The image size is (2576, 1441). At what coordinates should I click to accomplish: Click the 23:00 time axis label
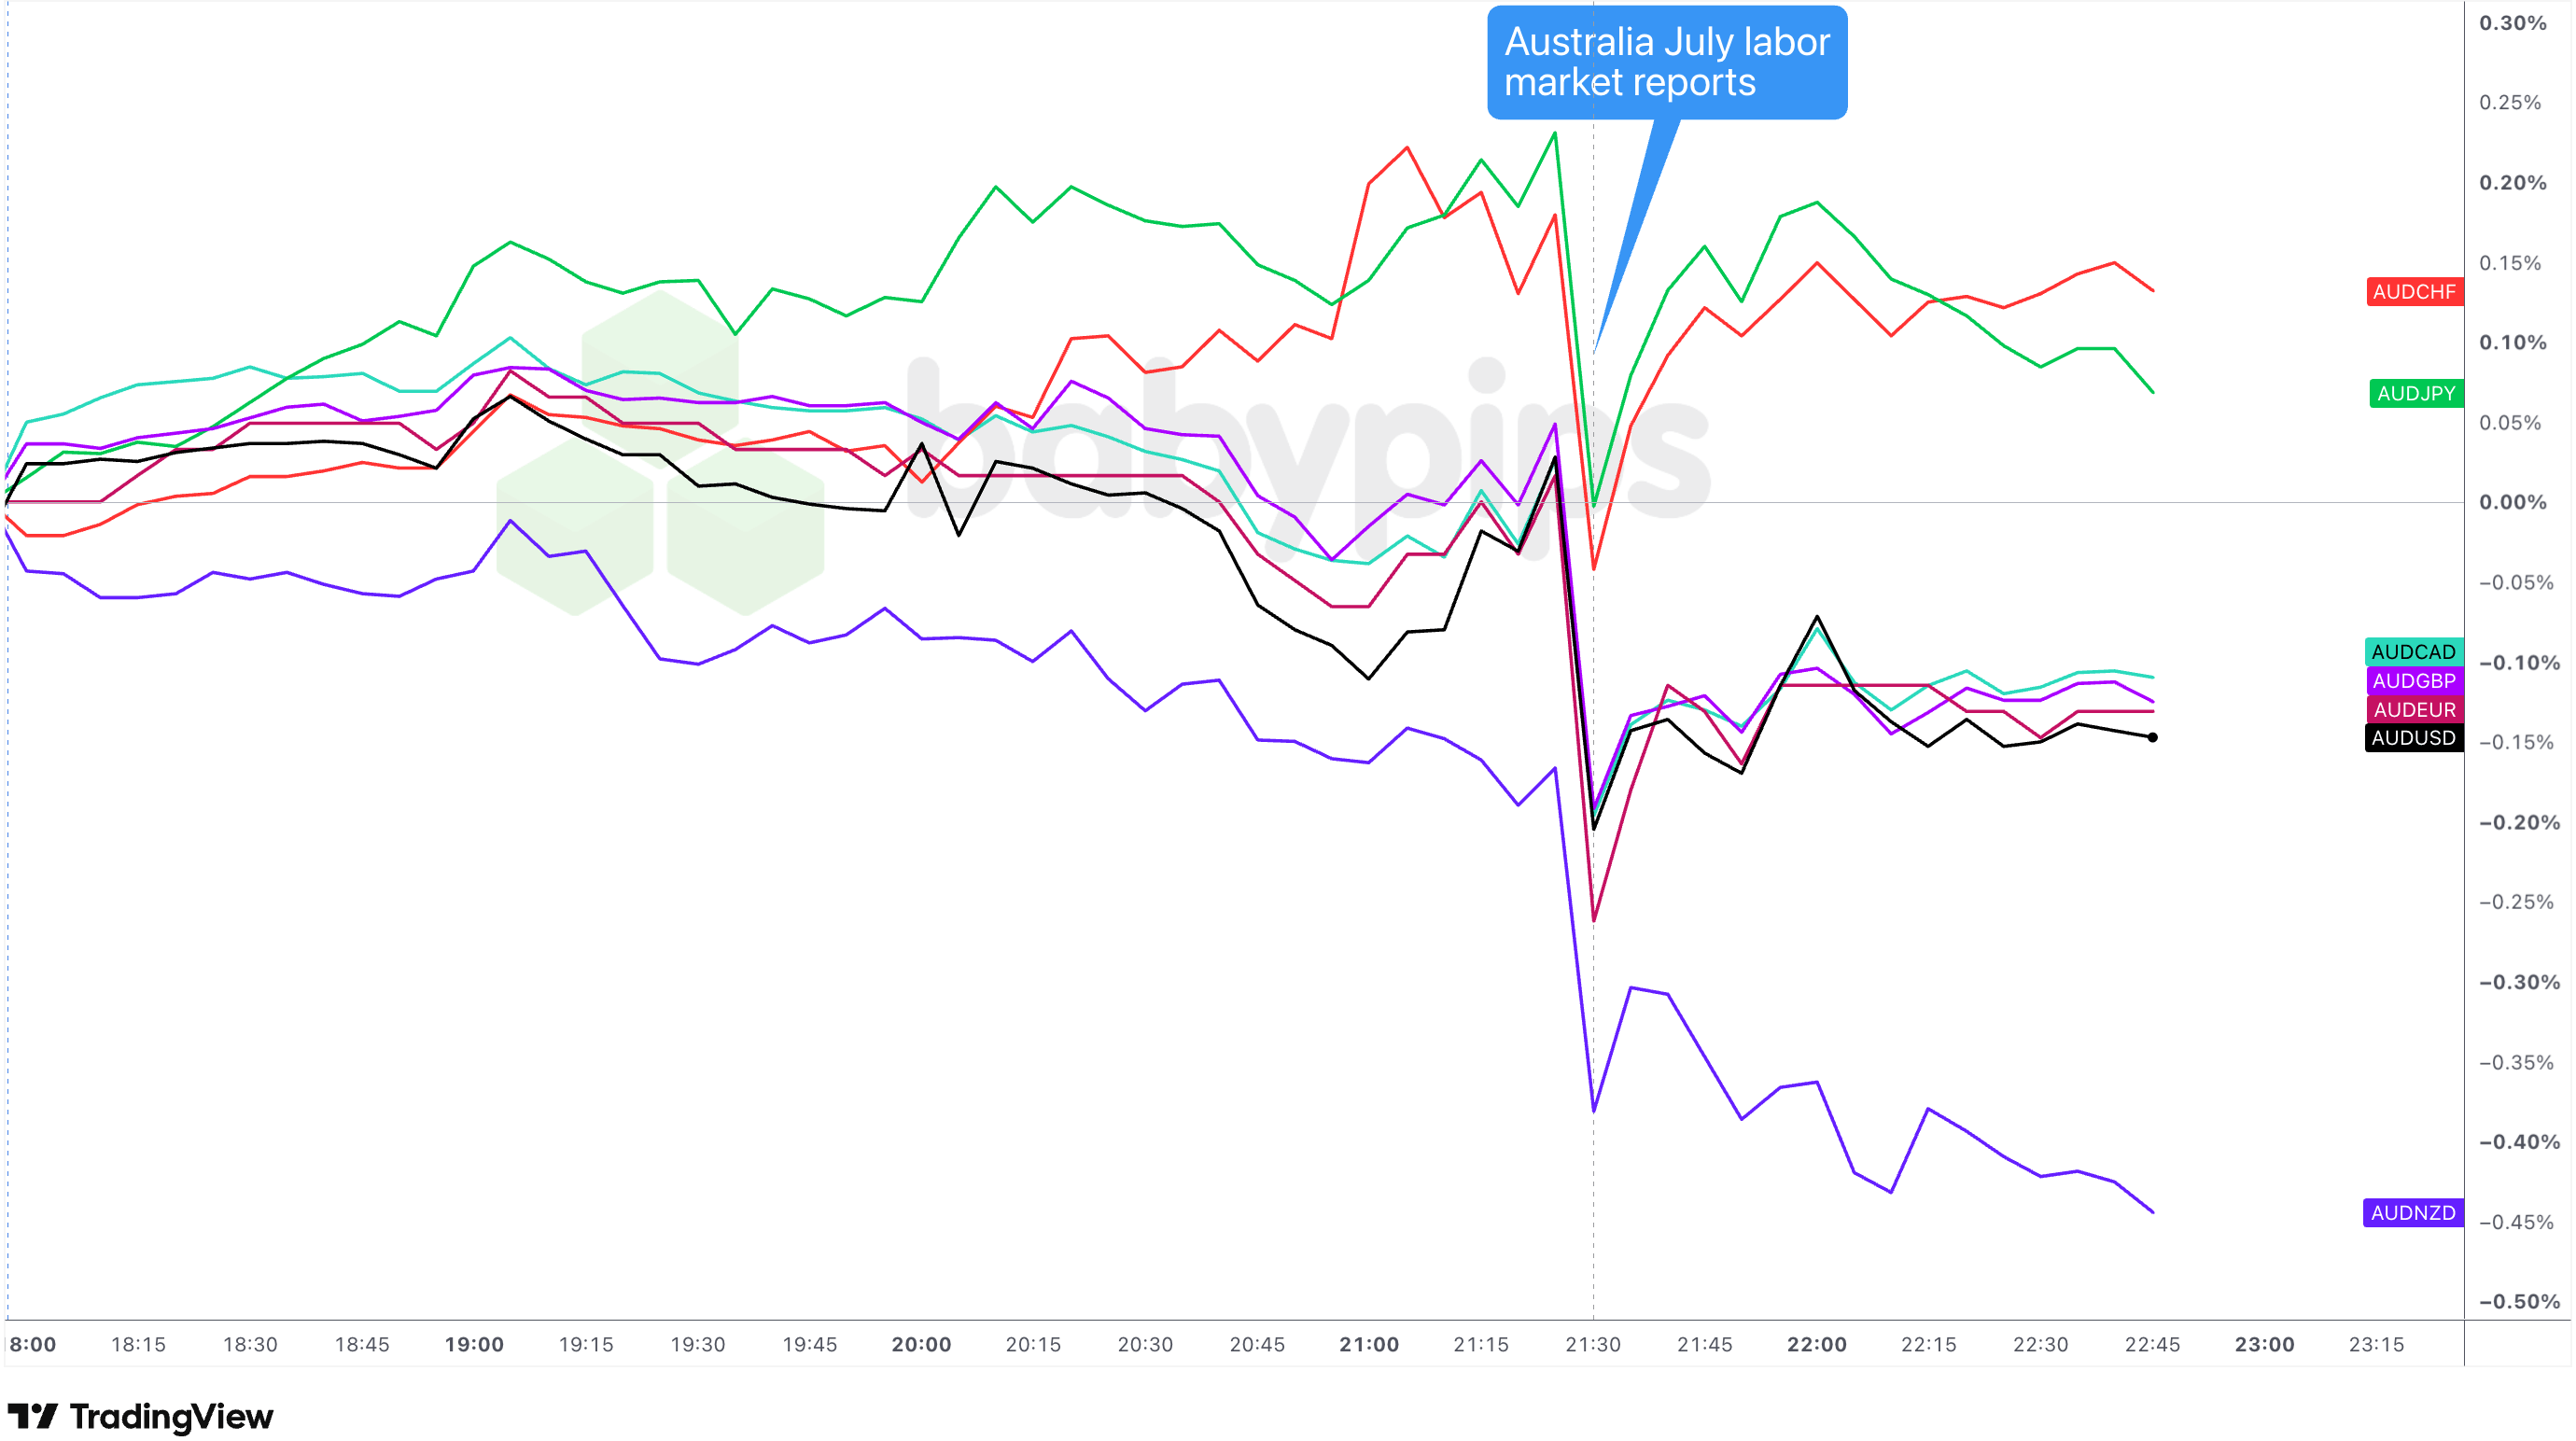(2265, 1345)
